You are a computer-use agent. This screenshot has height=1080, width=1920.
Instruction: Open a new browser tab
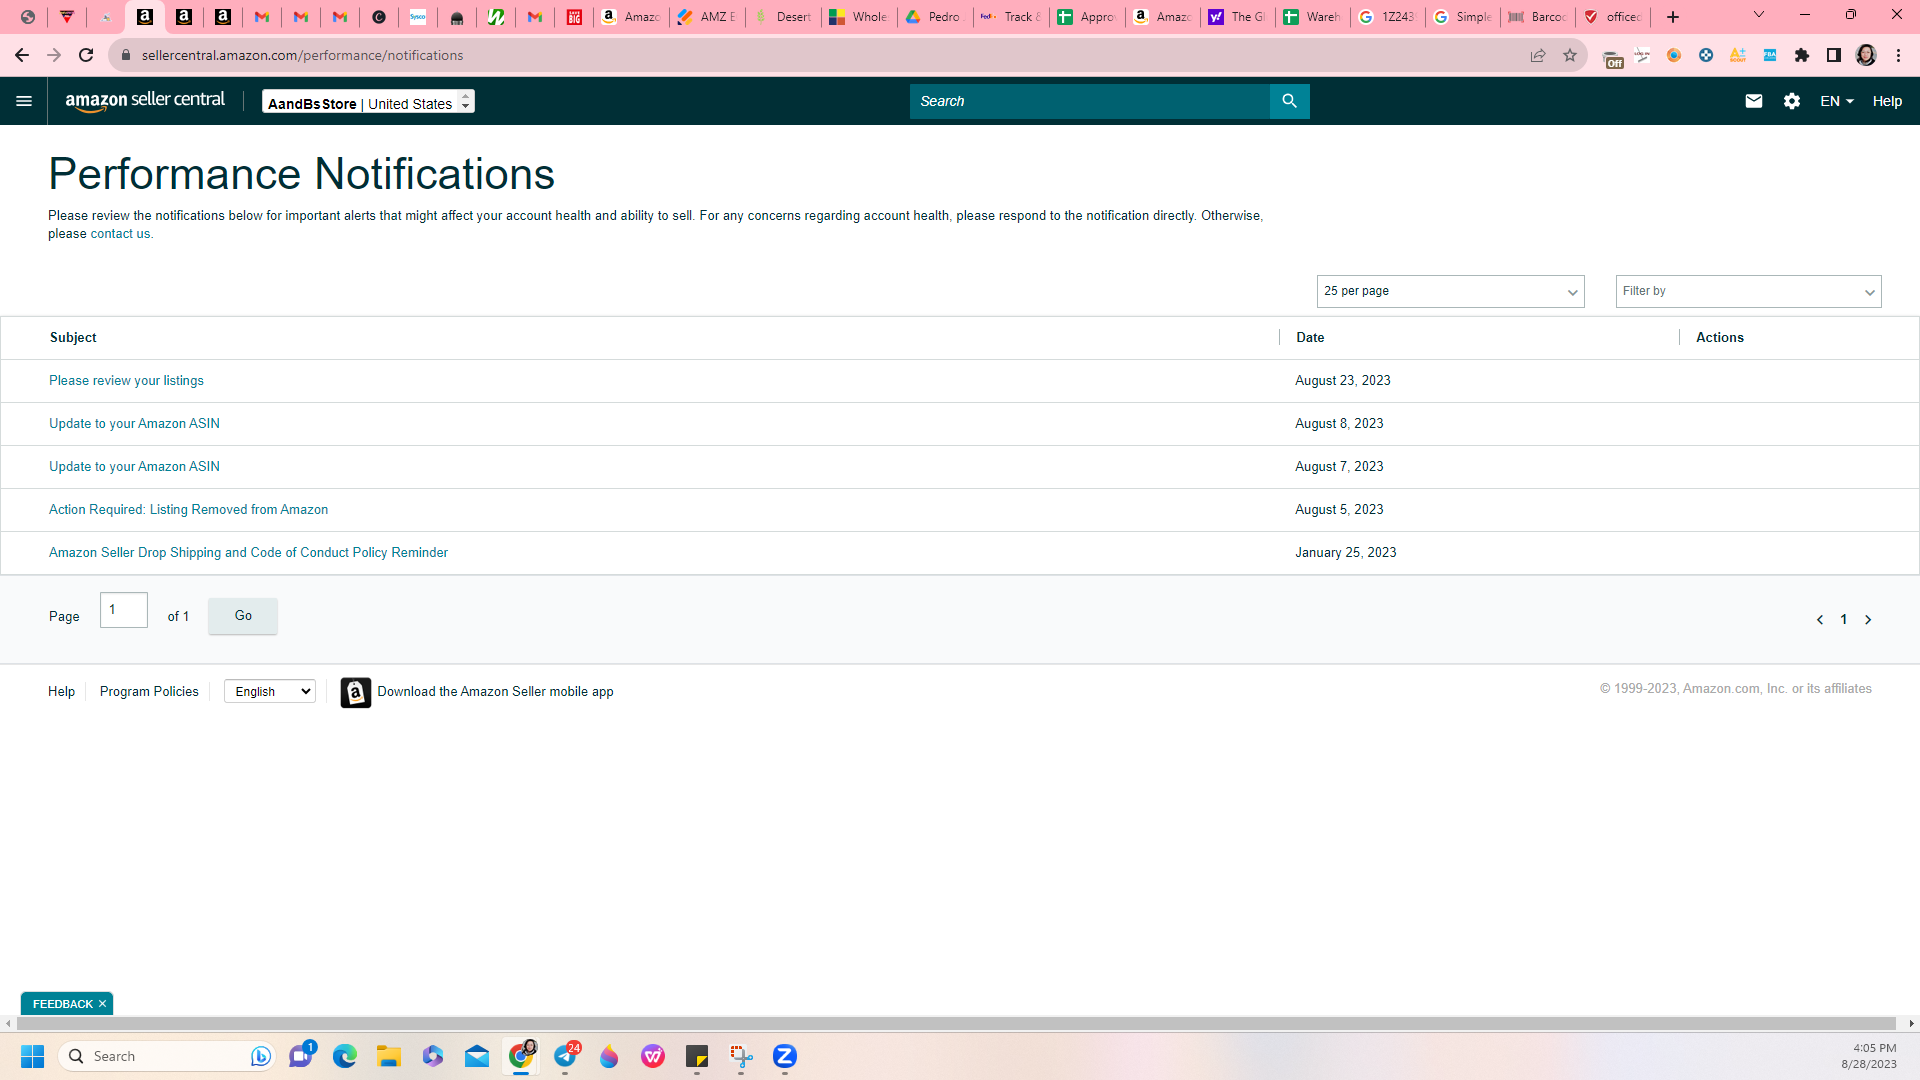(1673, 17)
